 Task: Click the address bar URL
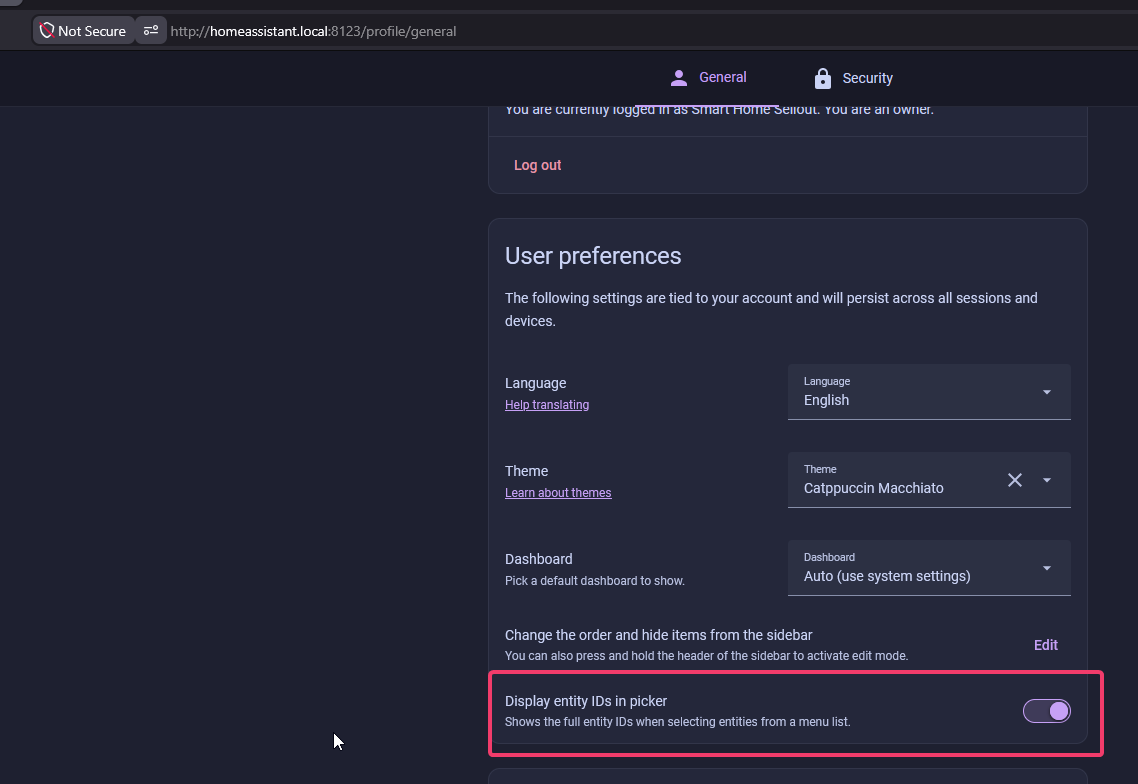pyautogui.click(x=314, y=31)
